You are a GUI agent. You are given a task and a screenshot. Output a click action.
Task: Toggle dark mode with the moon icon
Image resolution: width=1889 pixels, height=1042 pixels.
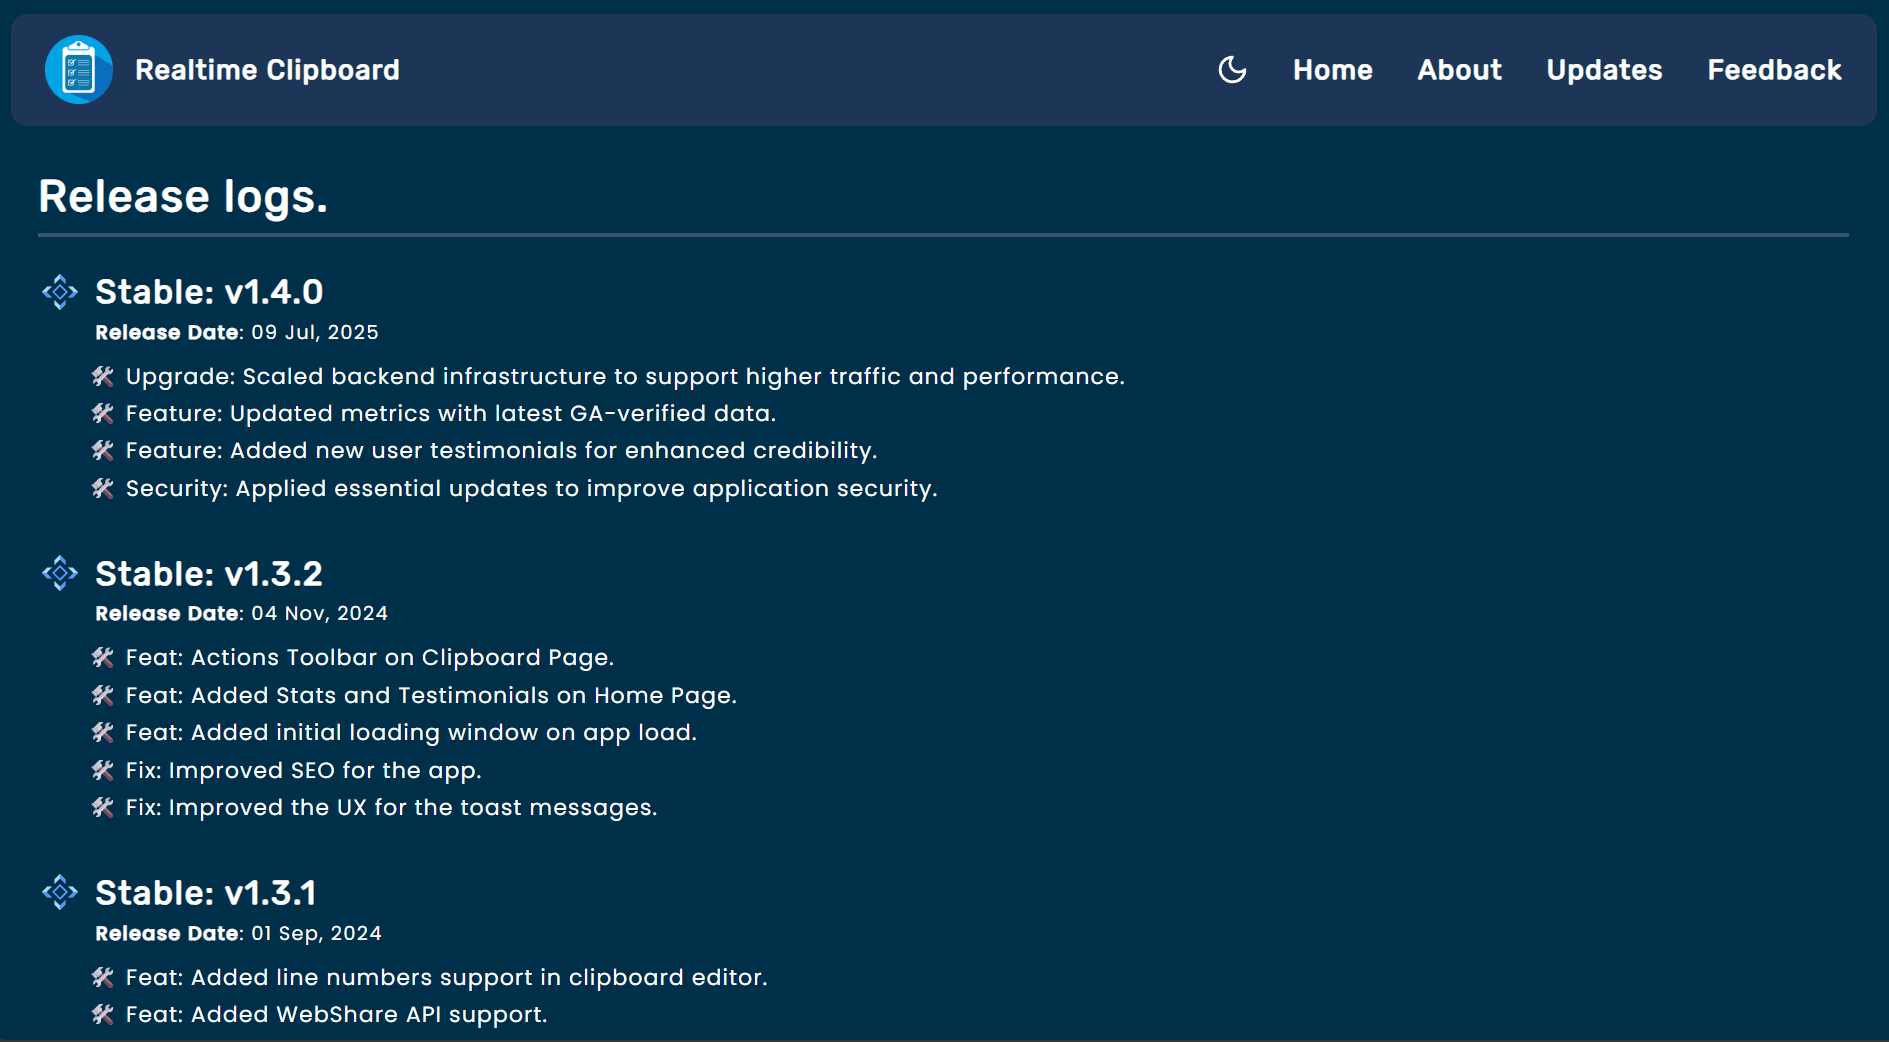click(1232, 70)
